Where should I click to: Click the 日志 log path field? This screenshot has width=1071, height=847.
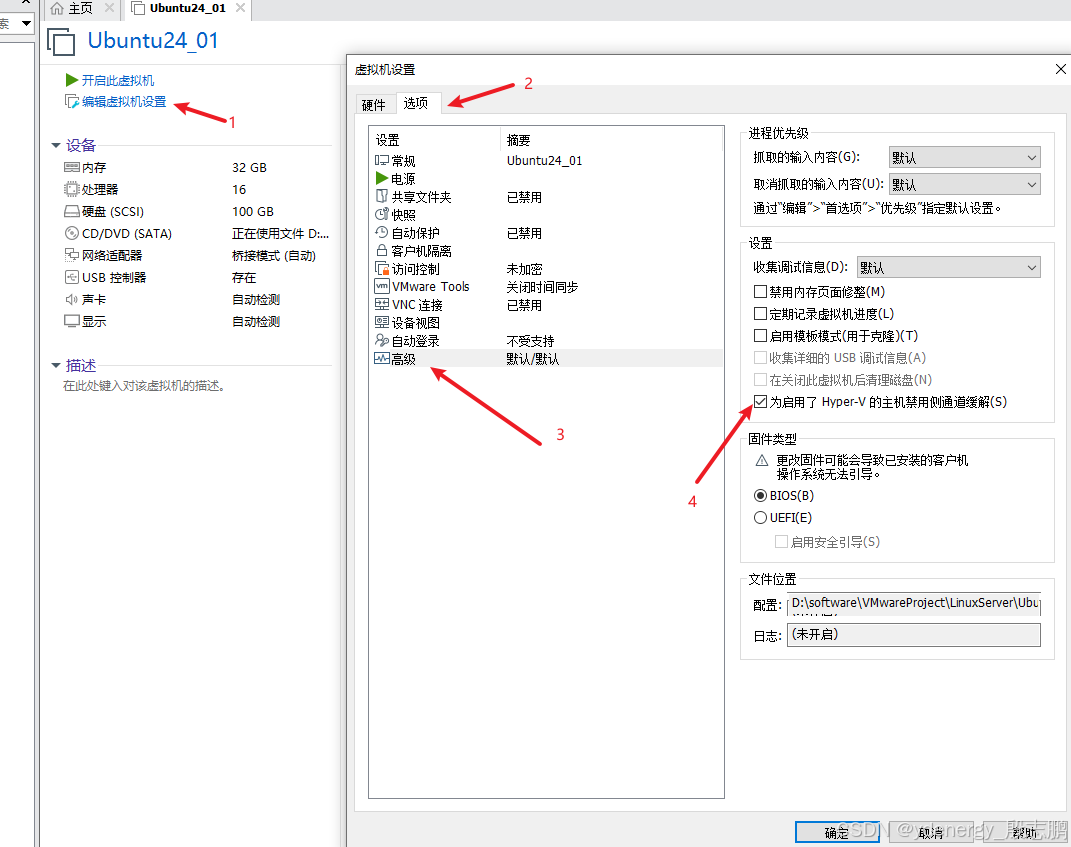coord(914,635)
